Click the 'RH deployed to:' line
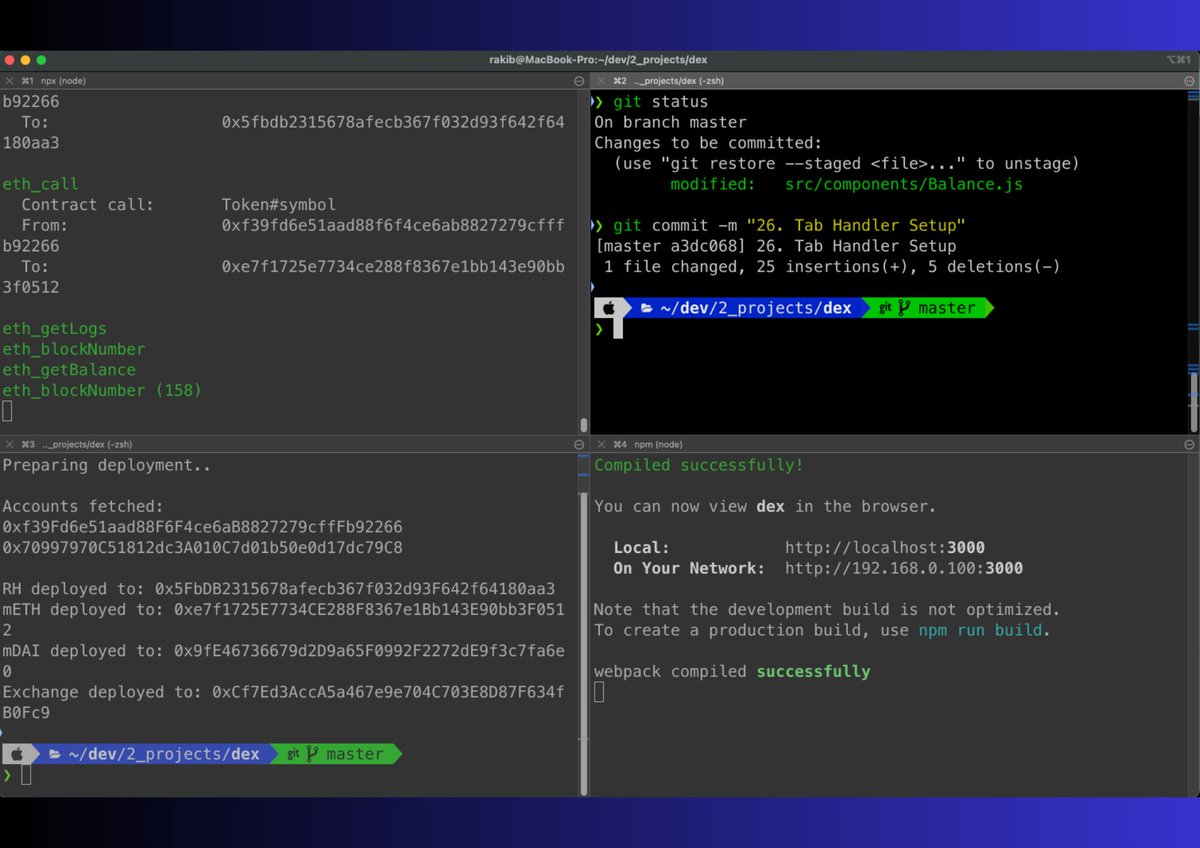The height and width of the screenshot is (848, 1200). (278, 589)
